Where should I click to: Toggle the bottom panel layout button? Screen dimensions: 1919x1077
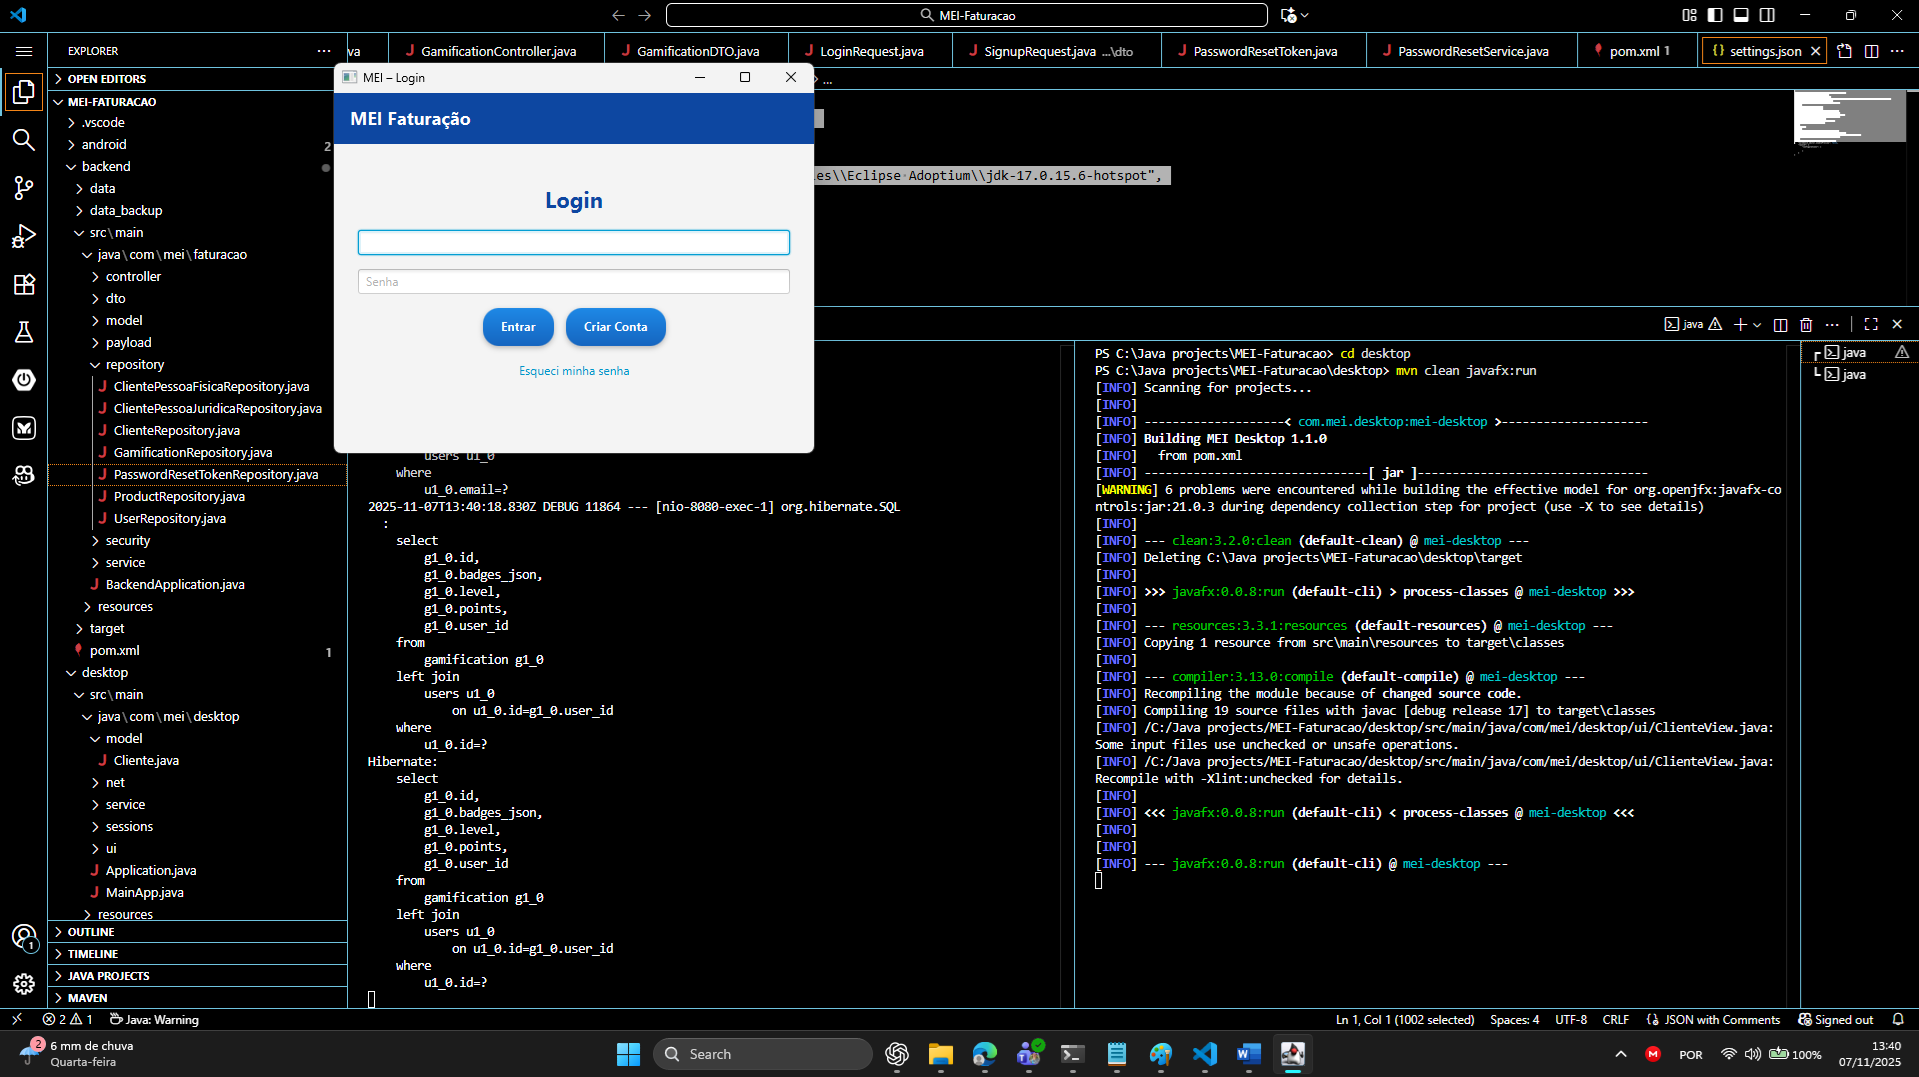[1741, 15]
